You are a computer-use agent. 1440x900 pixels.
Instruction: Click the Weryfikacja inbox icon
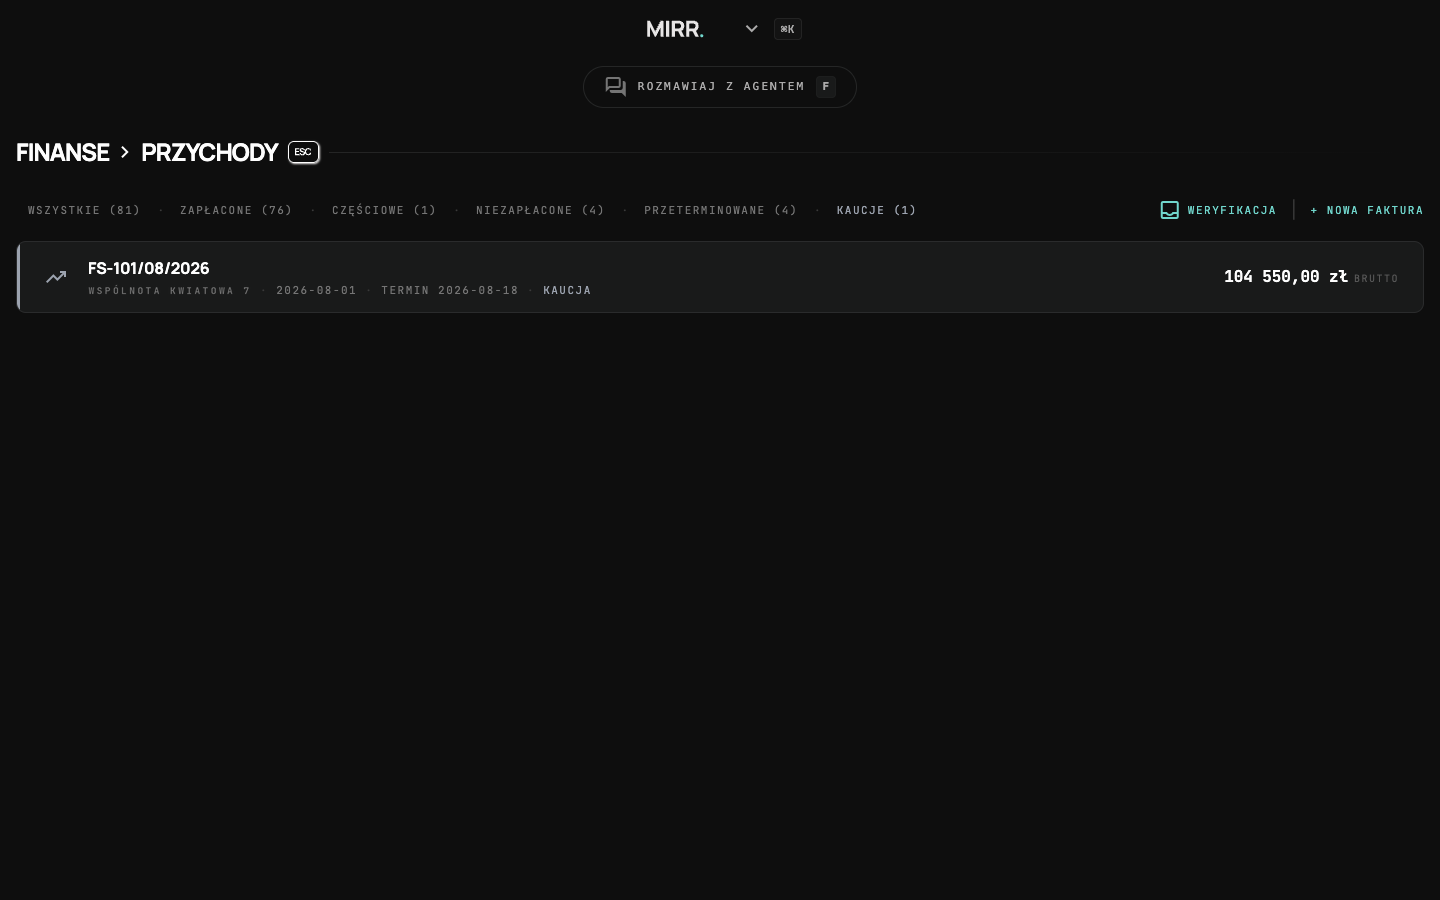1170,210
